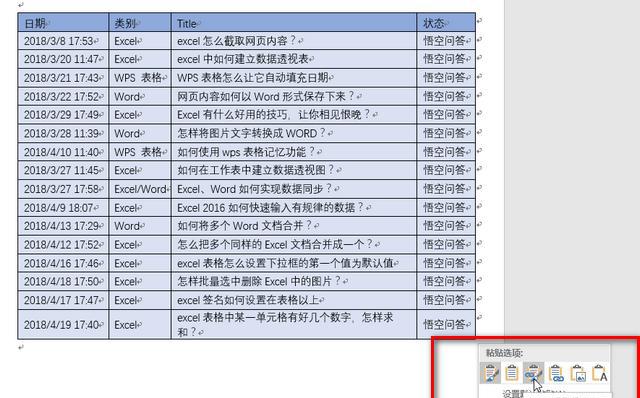Click the date cell 2018/4/19 17:40
The height and width of the screenshot is (398, 640).
[63, 325]
